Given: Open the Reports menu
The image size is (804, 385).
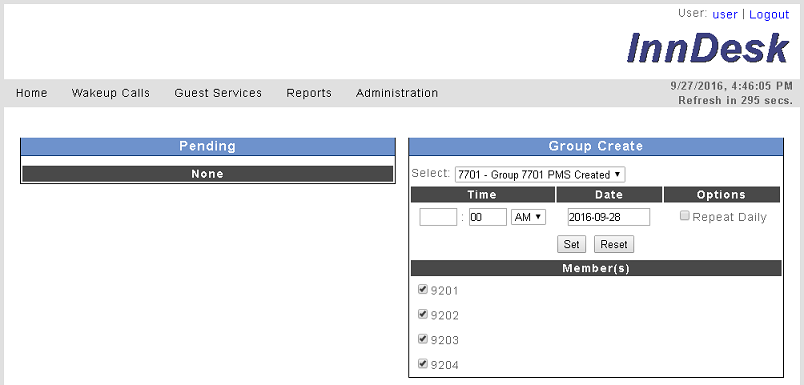Looking at the screenshot, I should [309, 93].
